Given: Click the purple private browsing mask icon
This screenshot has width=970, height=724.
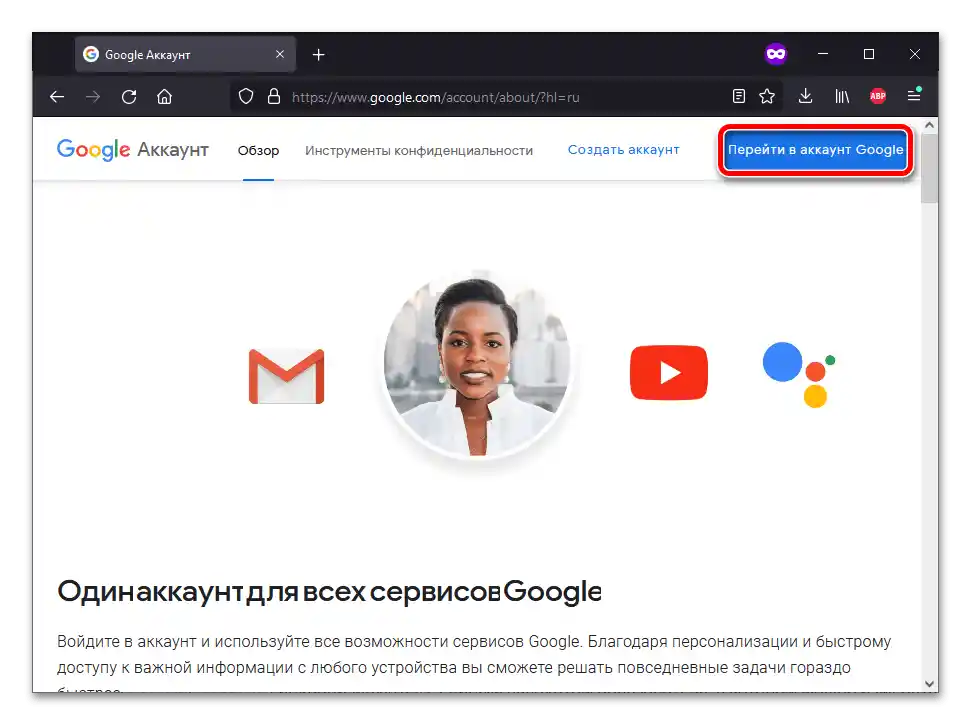Looking at the screenshot, I should (776, 54).
